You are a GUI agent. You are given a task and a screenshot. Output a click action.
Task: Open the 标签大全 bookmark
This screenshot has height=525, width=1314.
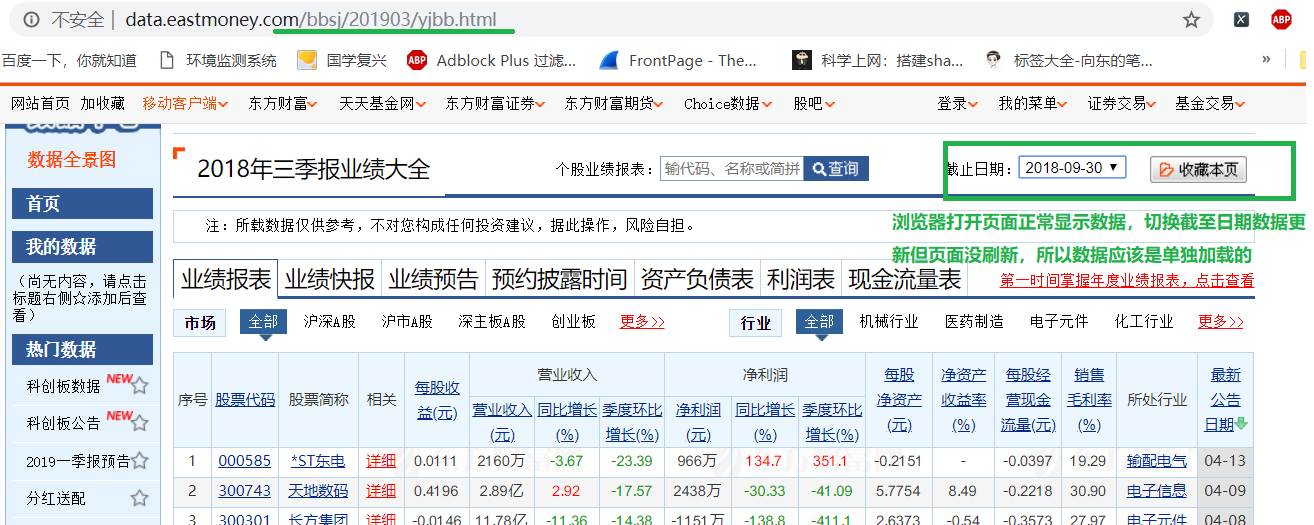(x=1068, y=60)
